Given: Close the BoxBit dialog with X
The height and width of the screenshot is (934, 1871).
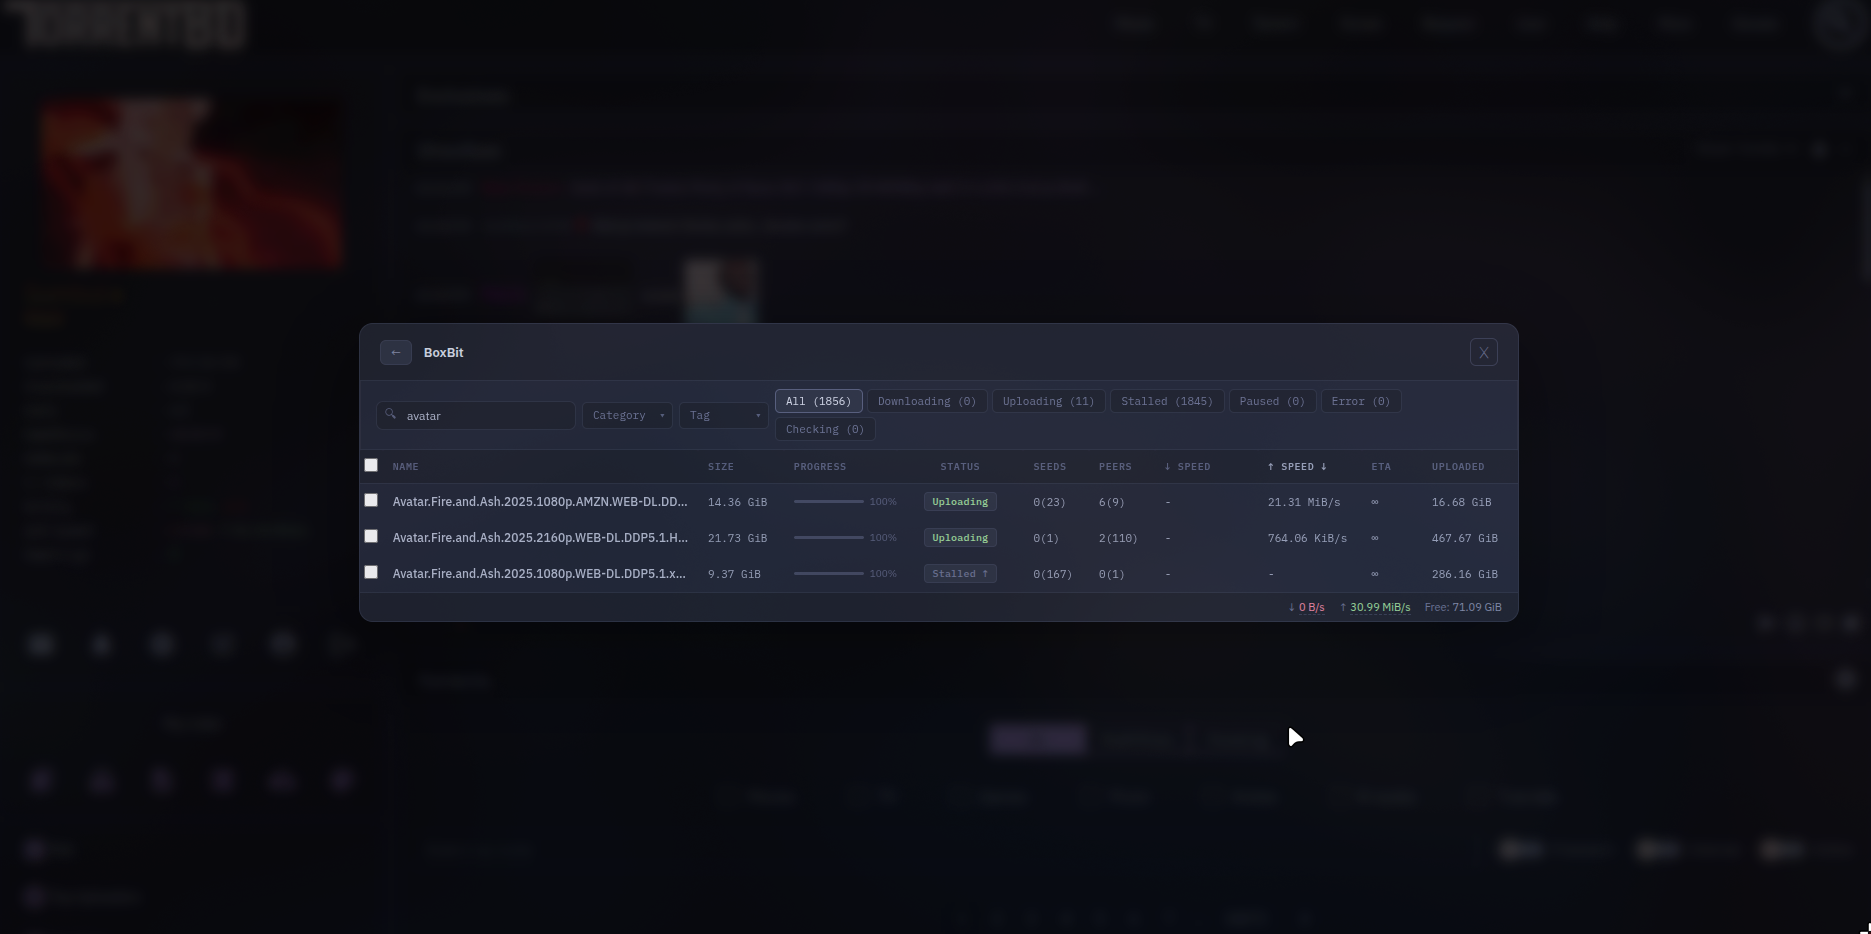Looking at the screenshot, I should (x=1483, y=352).
